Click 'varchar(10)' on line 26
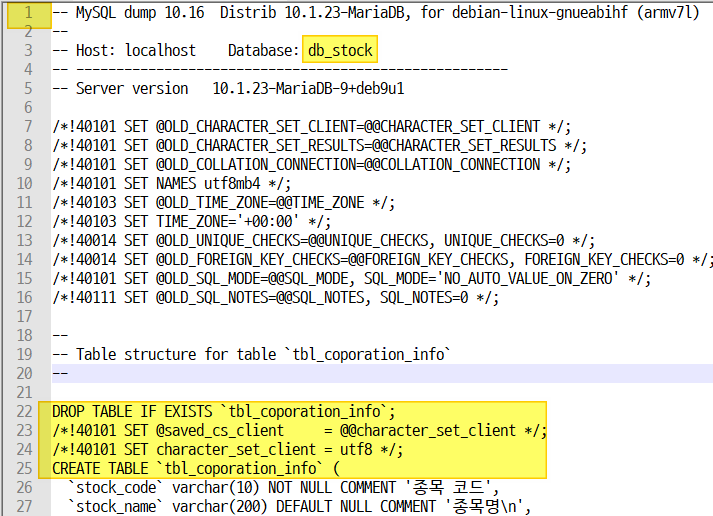Screen dimensions: 713x516 [x=216, y=487]
